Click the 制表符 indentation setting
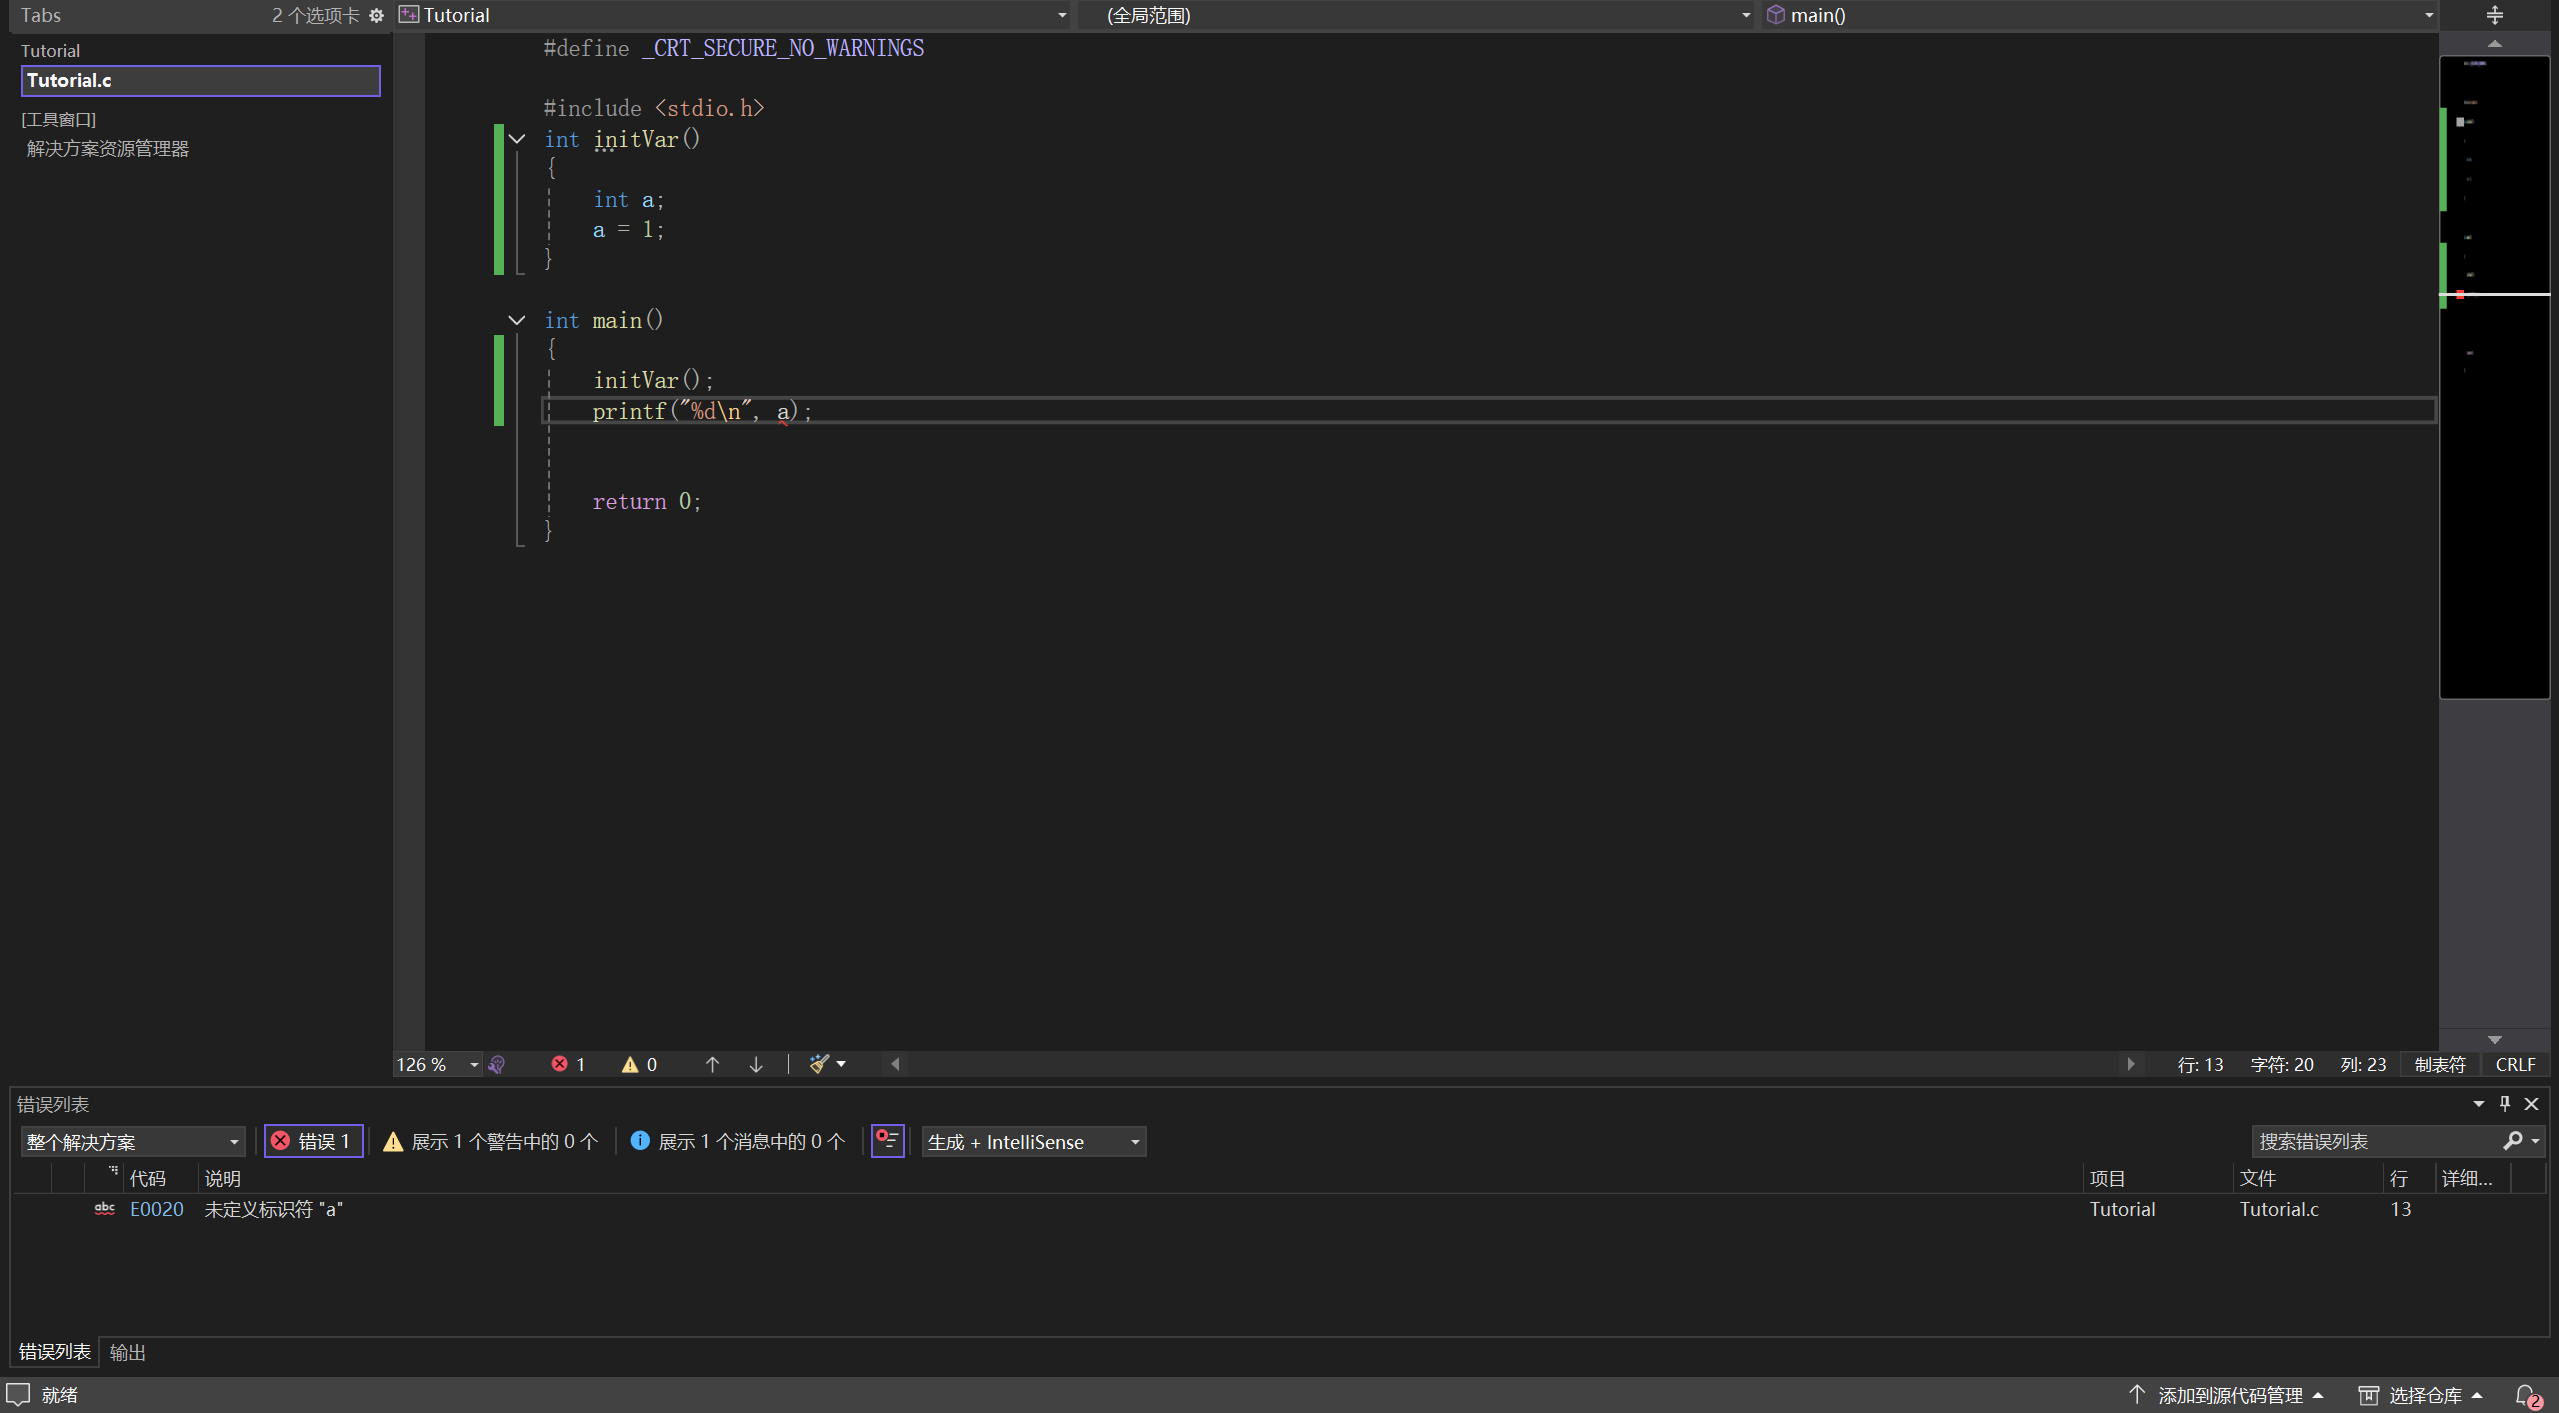Image resolution: width=2559 pixels, height=1413 pixels. [2440, 1065]
